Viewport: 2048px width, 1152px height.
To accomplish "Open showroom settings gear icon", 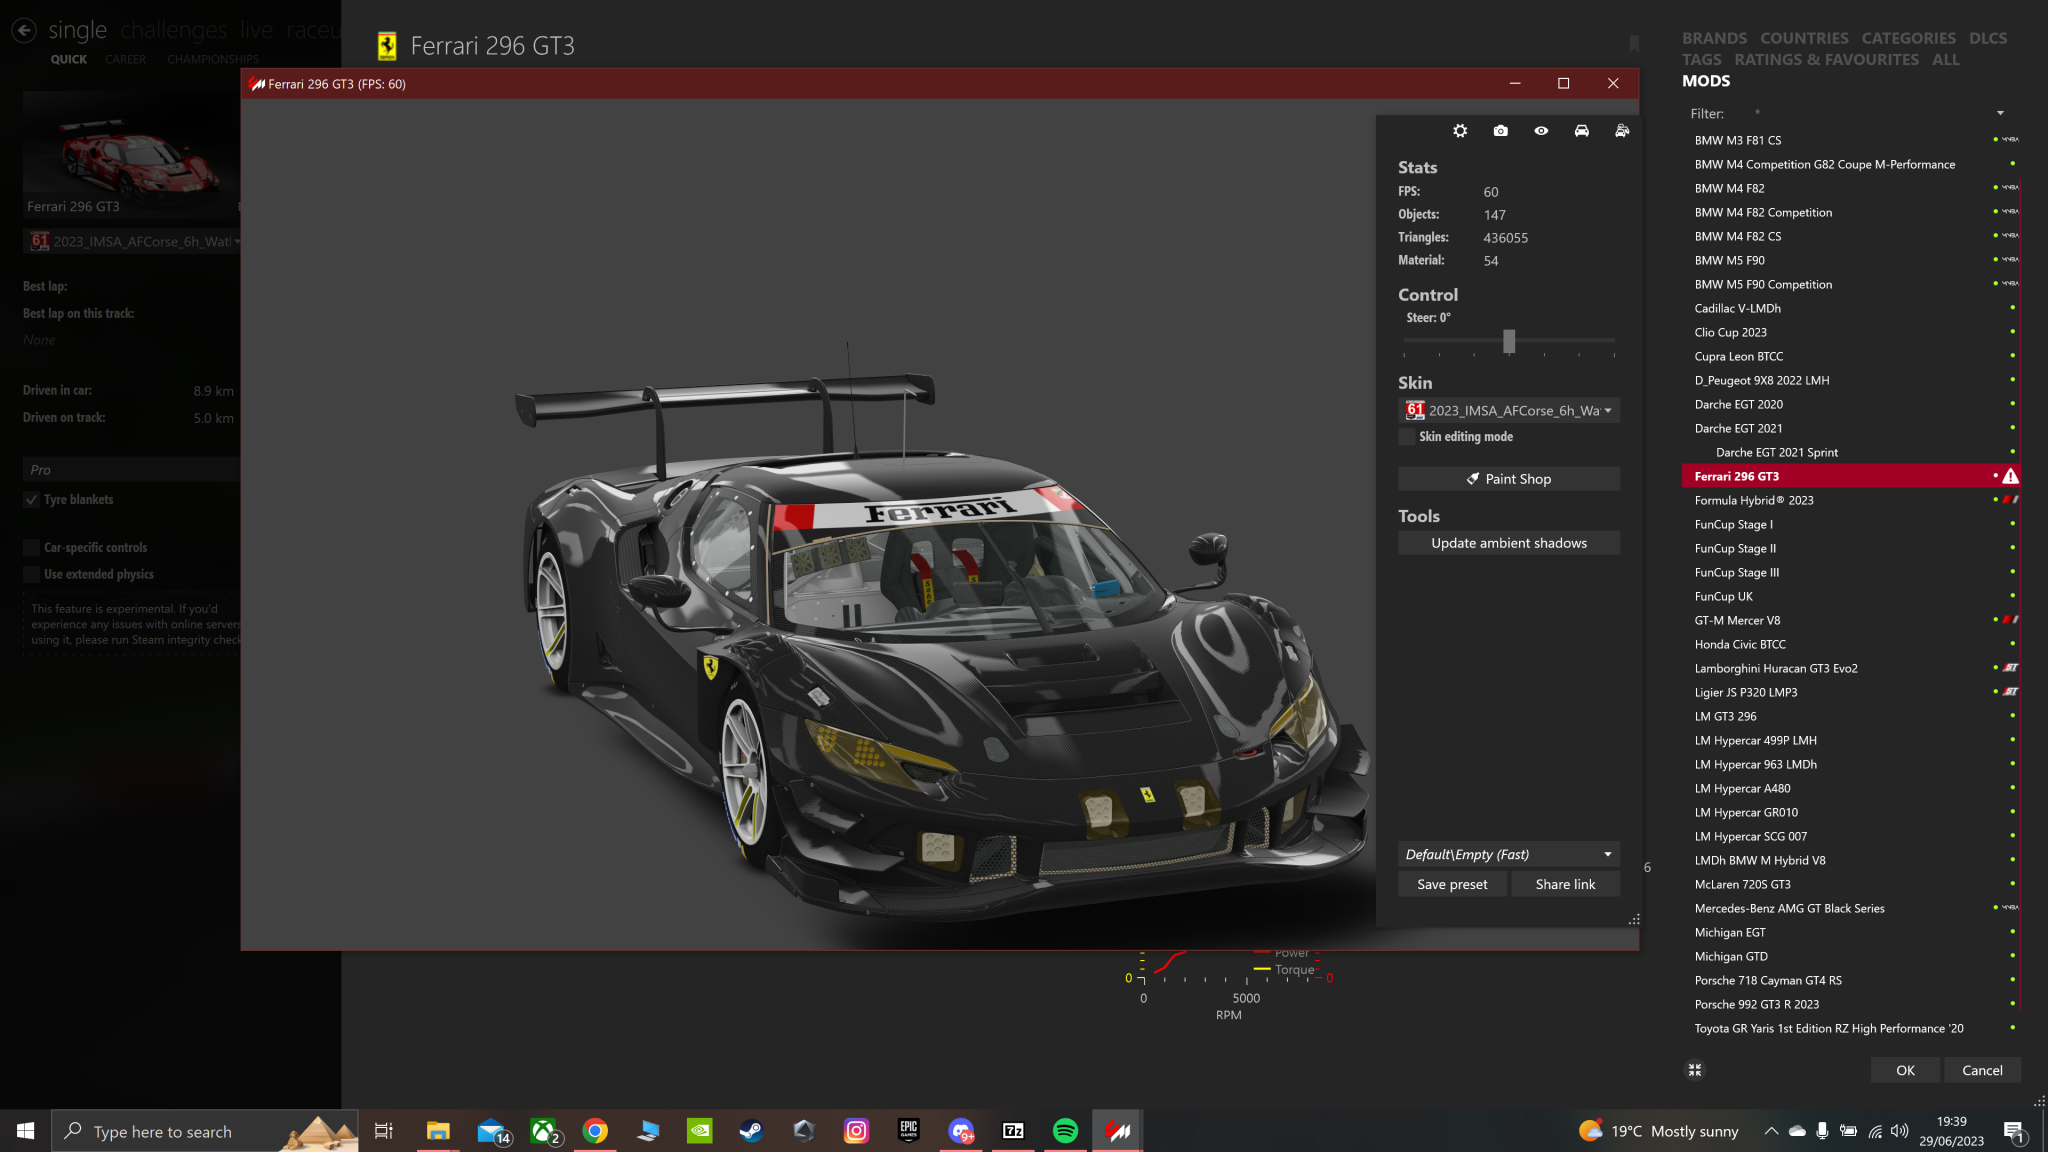I will tap(1460, 131).
